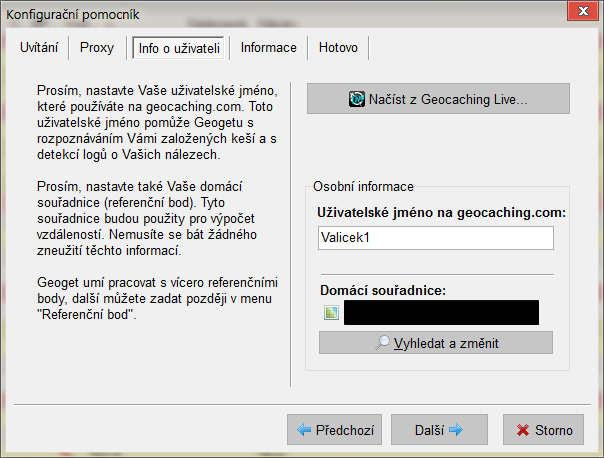Click the paragraph starting "Prosím, nastavte Vaše uživatelské"
This screenshot has height=458, width=604.
(157, 122)
